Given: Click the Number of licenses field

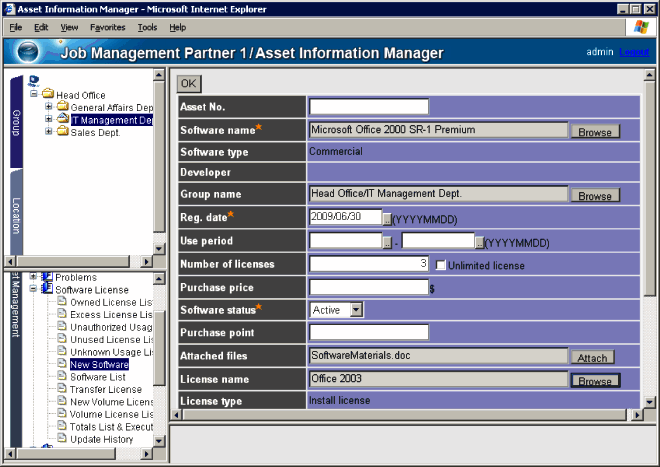Looking at the screenshot, I should coord(369,264).
